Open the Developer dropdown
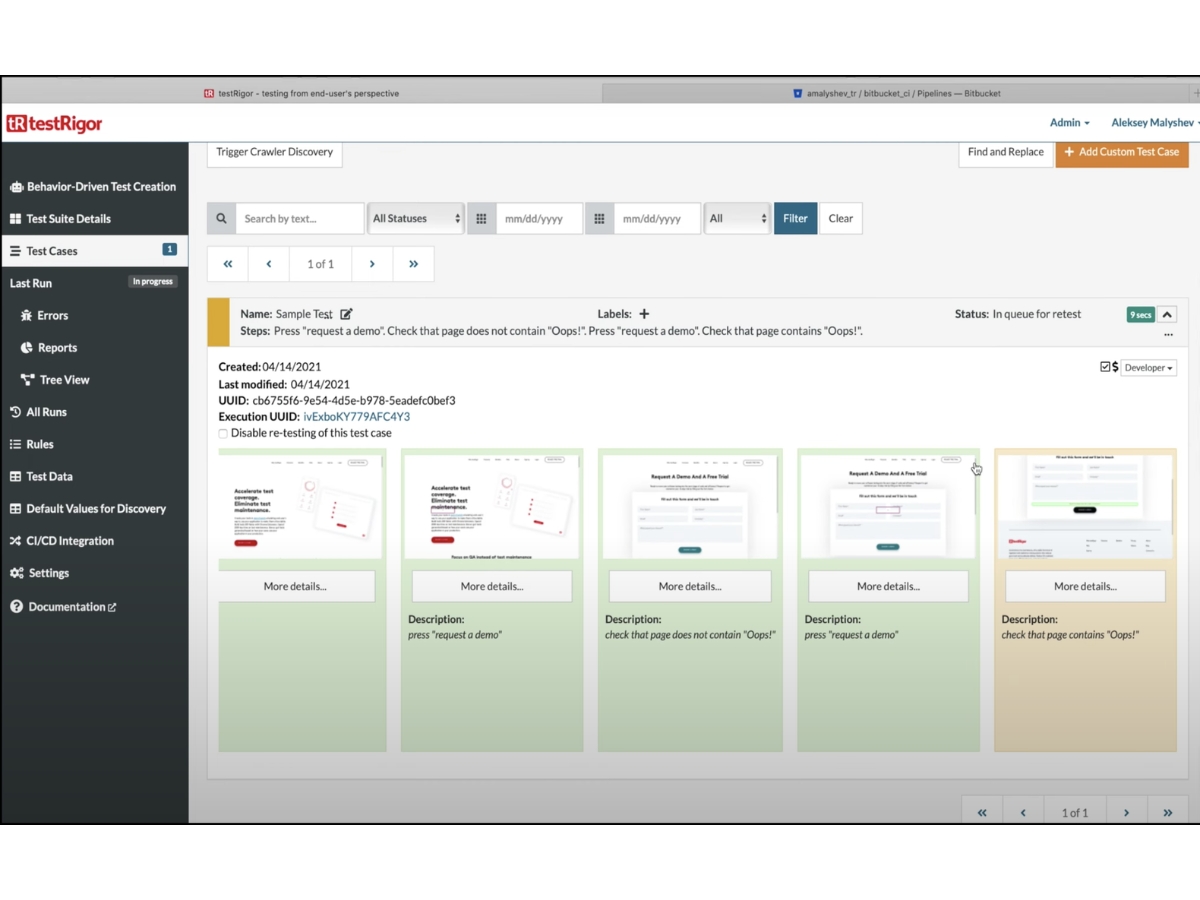 click(1148, 368)
